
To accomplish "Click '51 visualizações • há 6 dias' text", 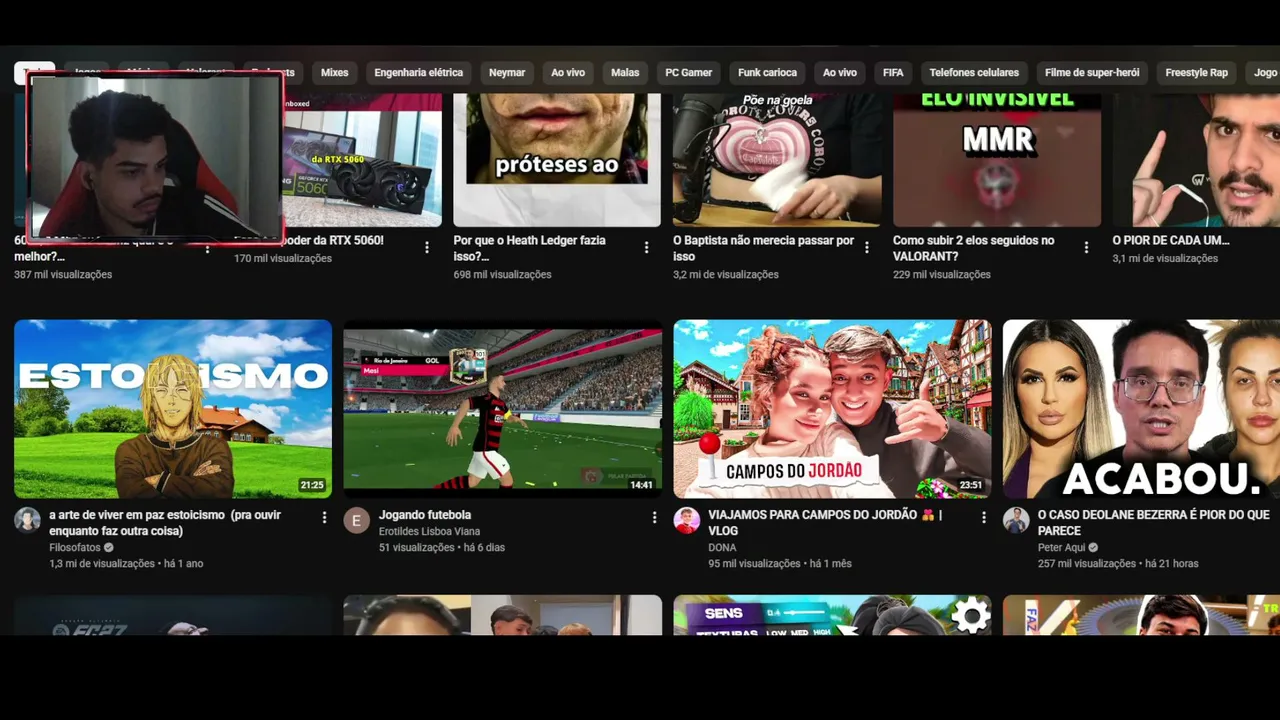I will click(442, 548).
